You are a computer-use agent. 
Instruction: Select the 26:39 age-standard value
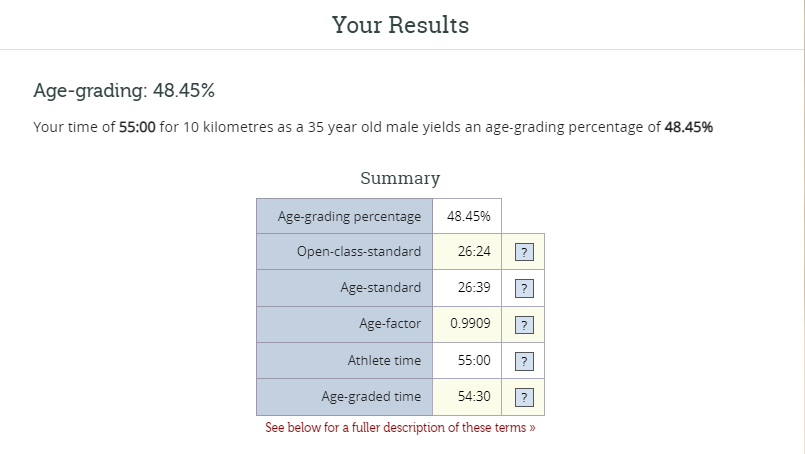click(474, 288)
